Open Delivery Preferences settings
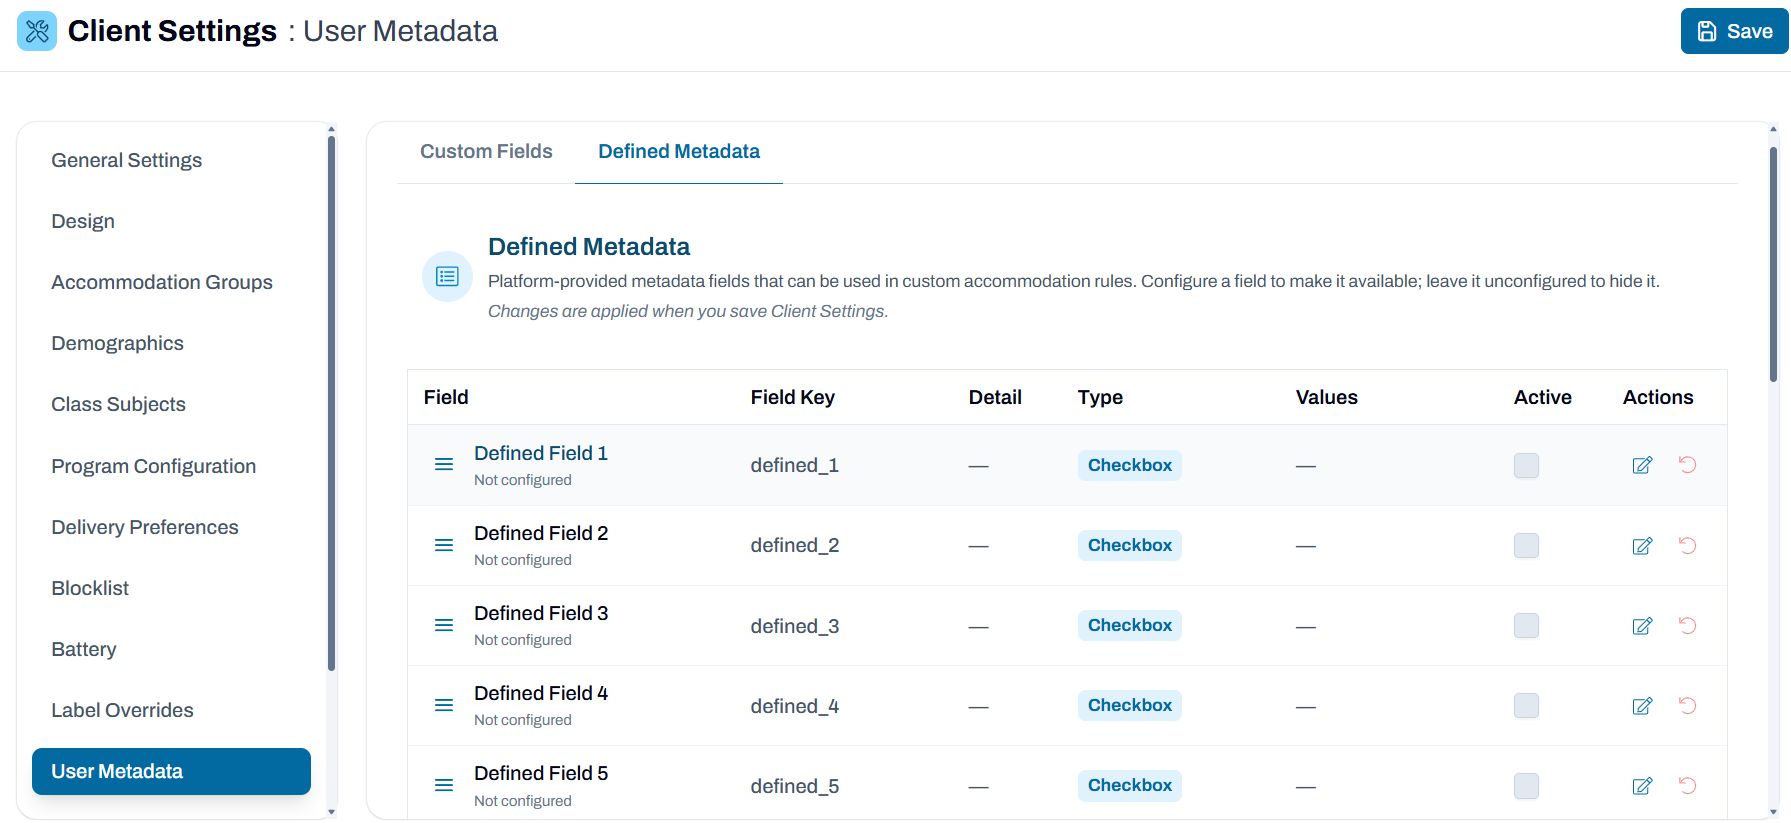This screenshot has width=1791, height=823. 145,527
